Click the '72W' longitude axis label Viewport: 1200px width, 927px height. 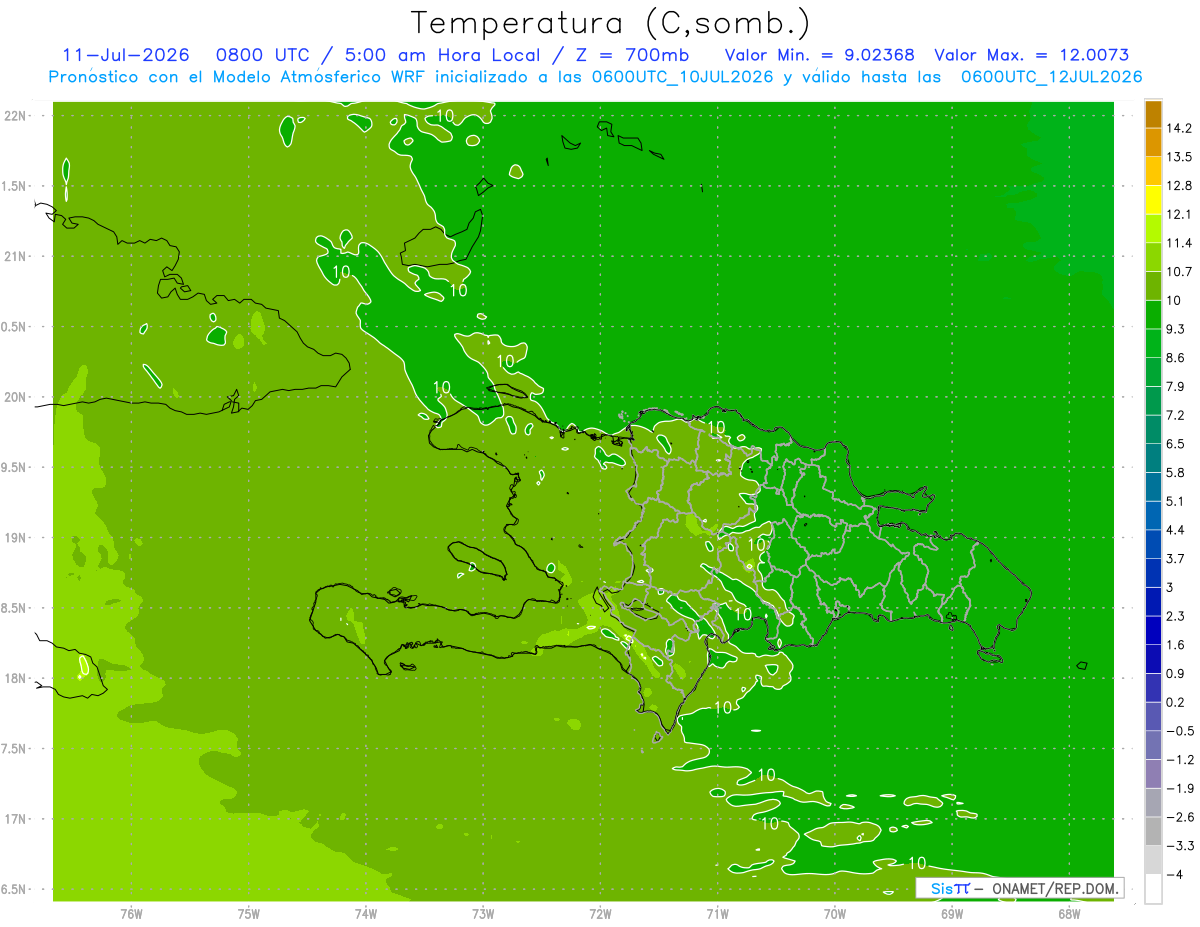(x=601, y=913)
